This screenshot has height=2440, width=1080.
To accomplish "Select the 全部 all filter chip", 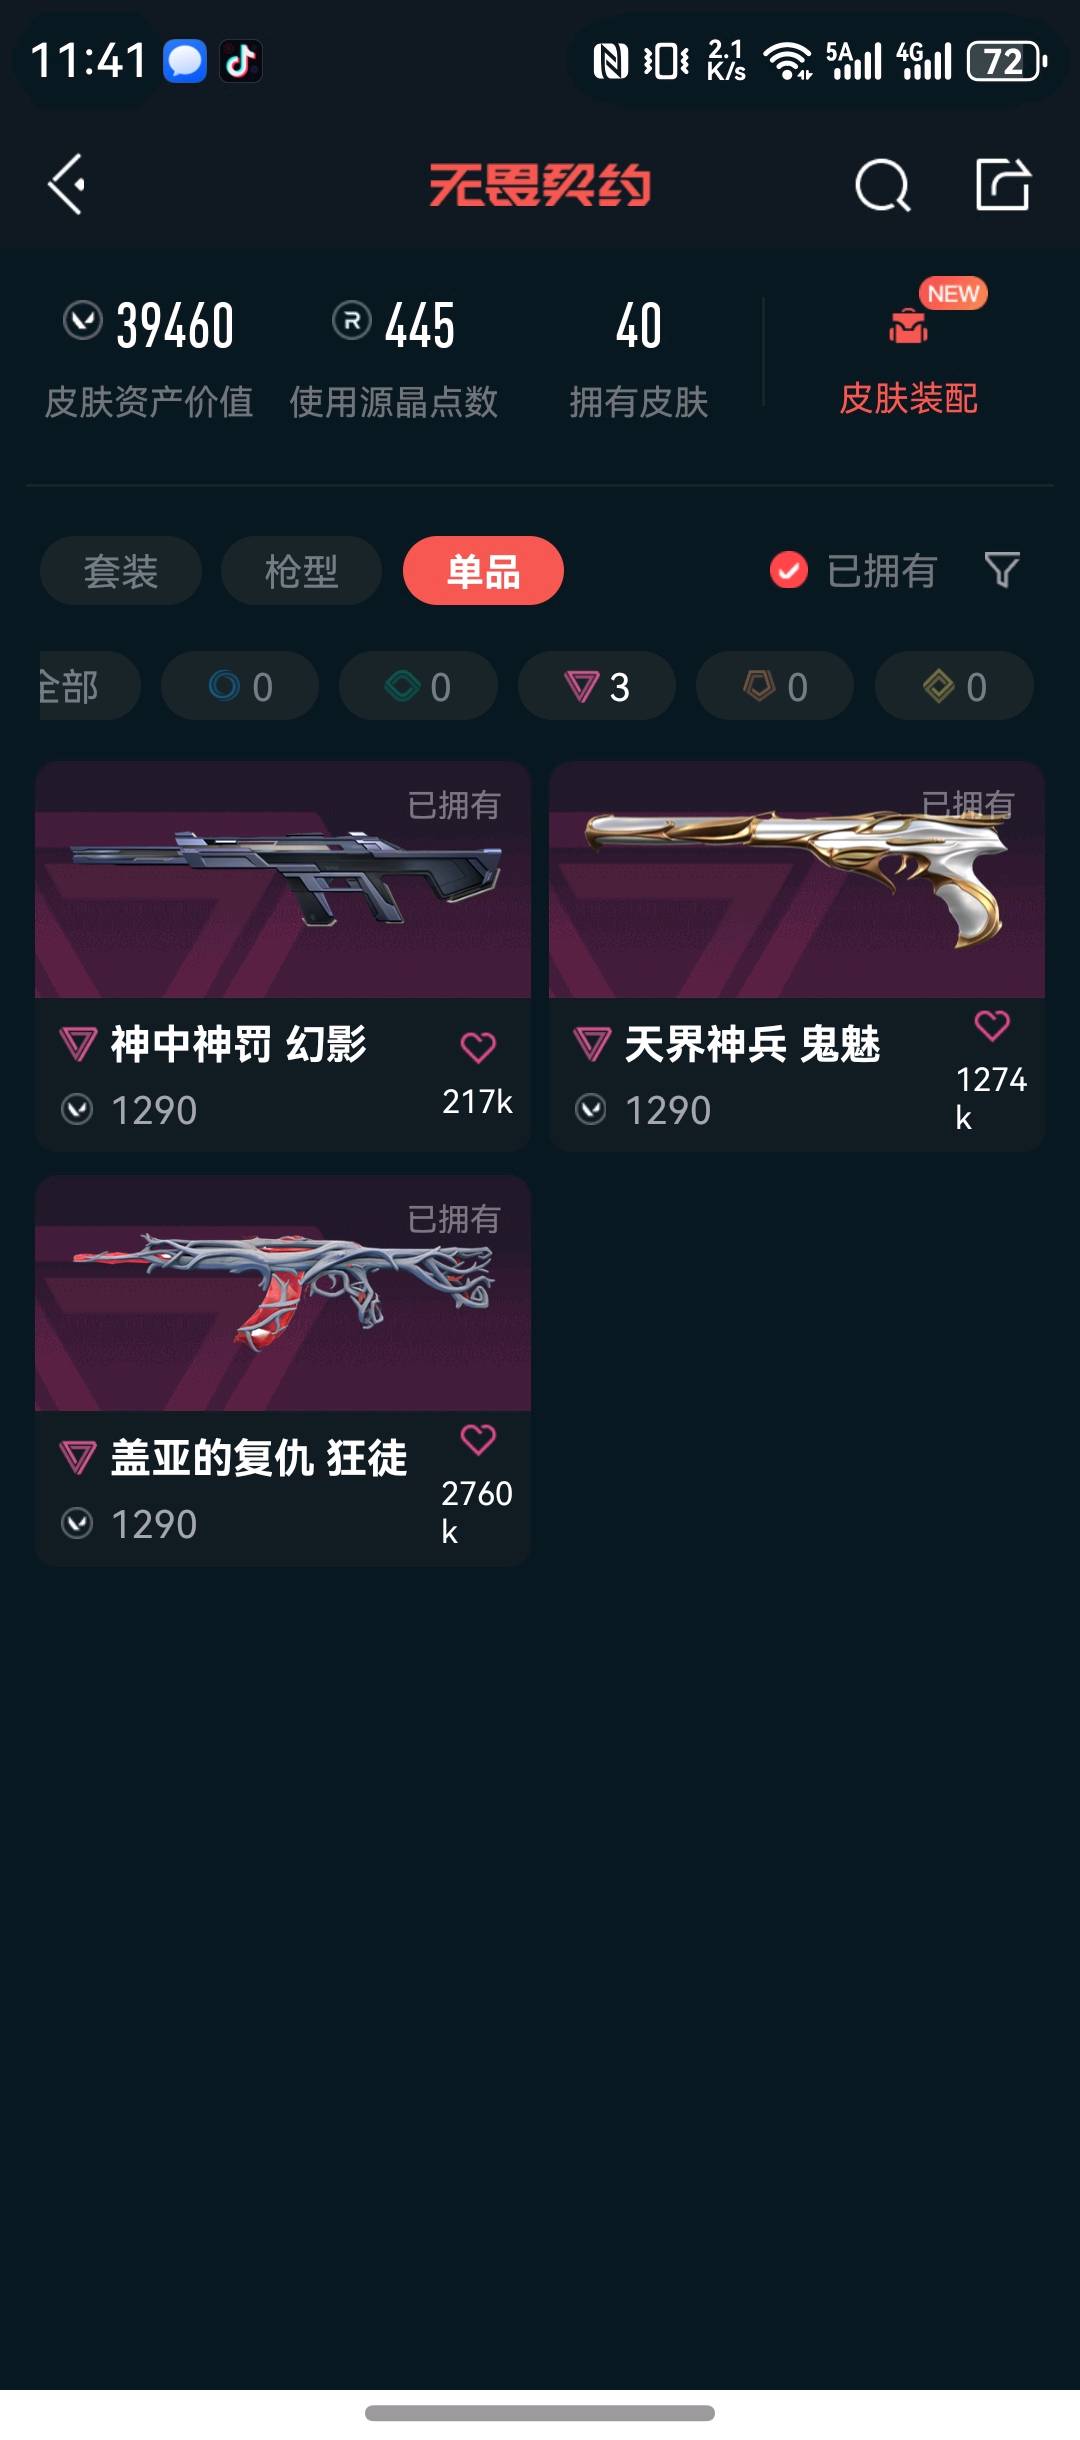I will 88,686.
